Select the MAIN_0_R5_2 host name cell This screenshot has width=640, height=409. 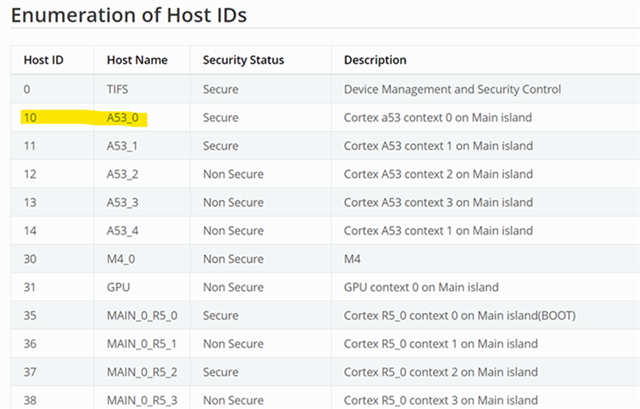142,373
